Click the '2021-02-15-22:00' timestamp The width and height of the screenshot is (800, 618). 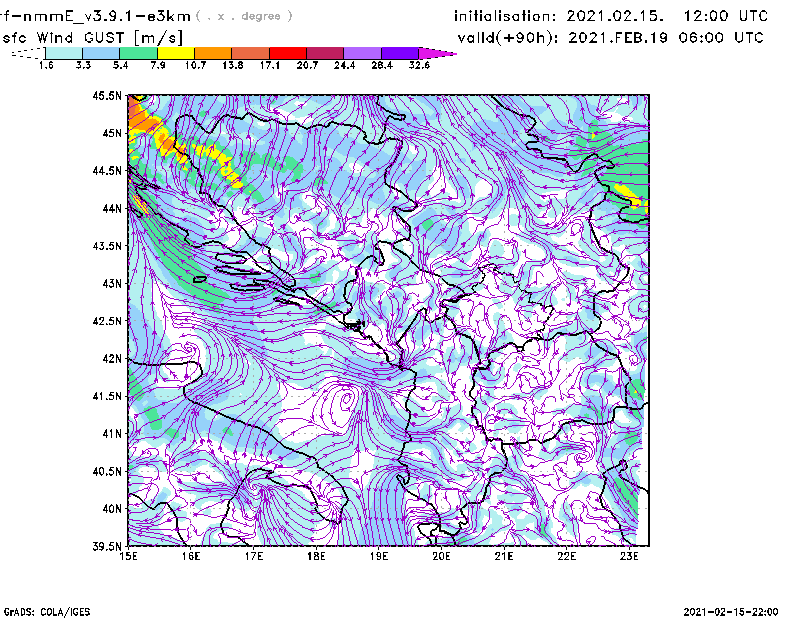pyautogui.click(x=731, y=612)
